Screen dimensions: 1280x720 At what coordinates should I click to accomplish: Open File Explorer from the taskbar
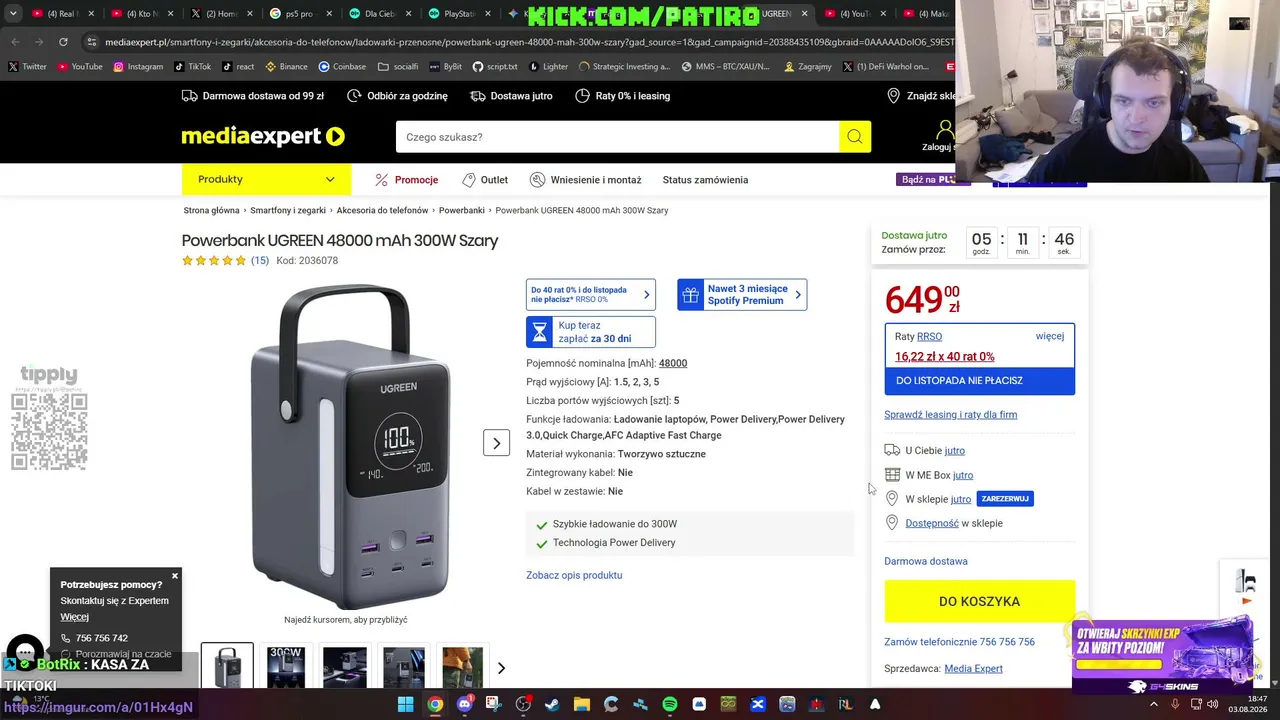(581, 704)
